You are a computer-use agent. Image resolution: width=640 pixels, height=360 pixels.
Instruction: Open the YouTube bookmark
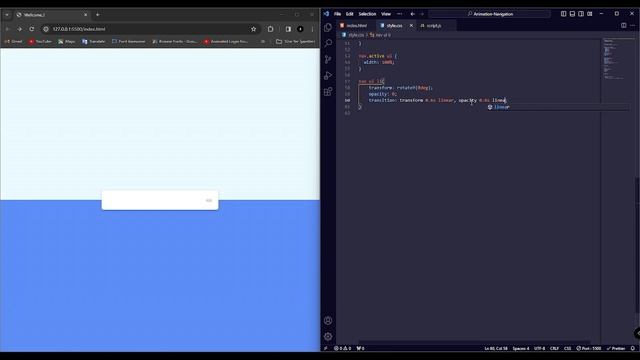coord(40,41)
